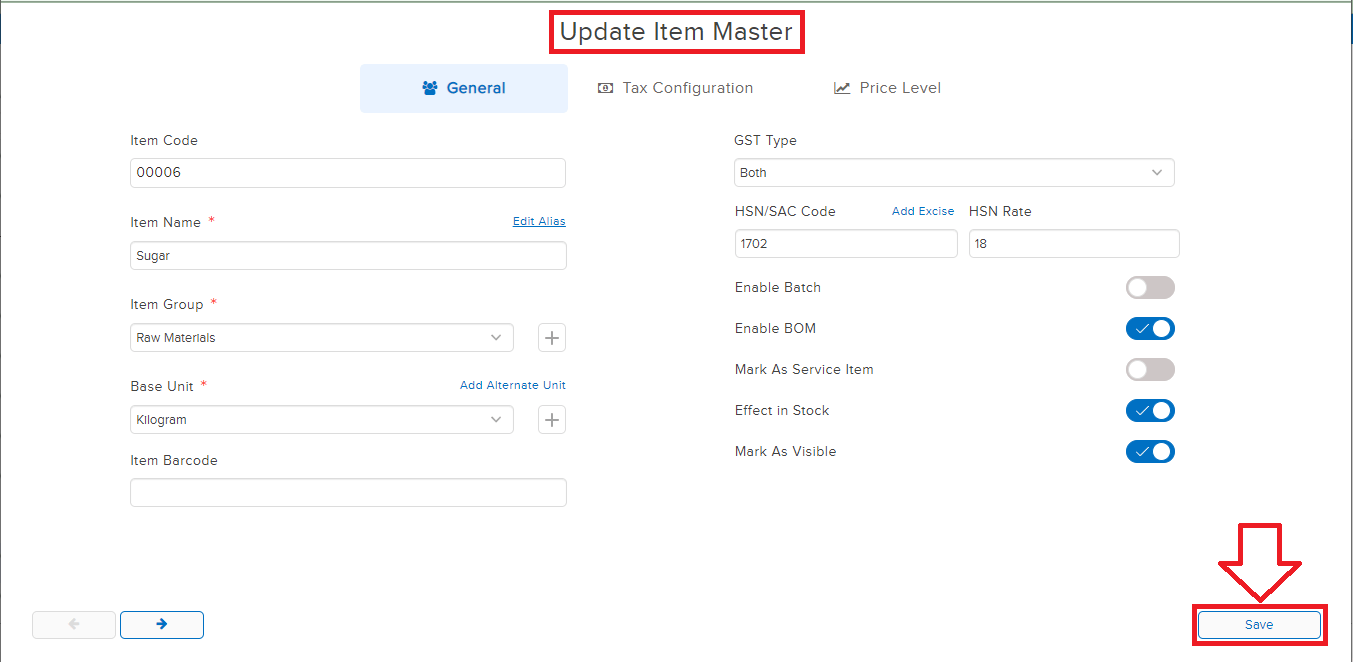Click the Add Alternate Unit link
Screen dimensions: 1353x662
point(512,385)
